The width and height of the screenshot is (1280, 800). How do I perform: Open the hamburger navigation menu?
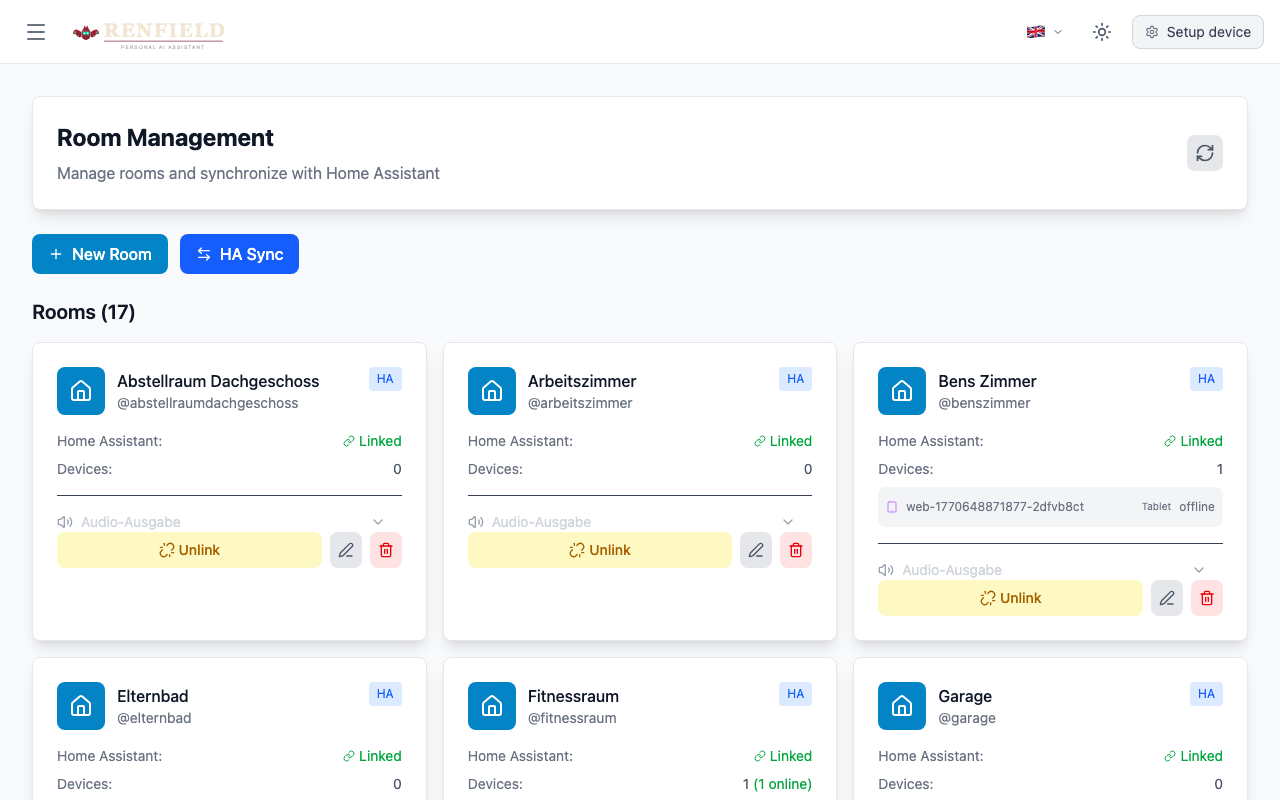(36, 32)
